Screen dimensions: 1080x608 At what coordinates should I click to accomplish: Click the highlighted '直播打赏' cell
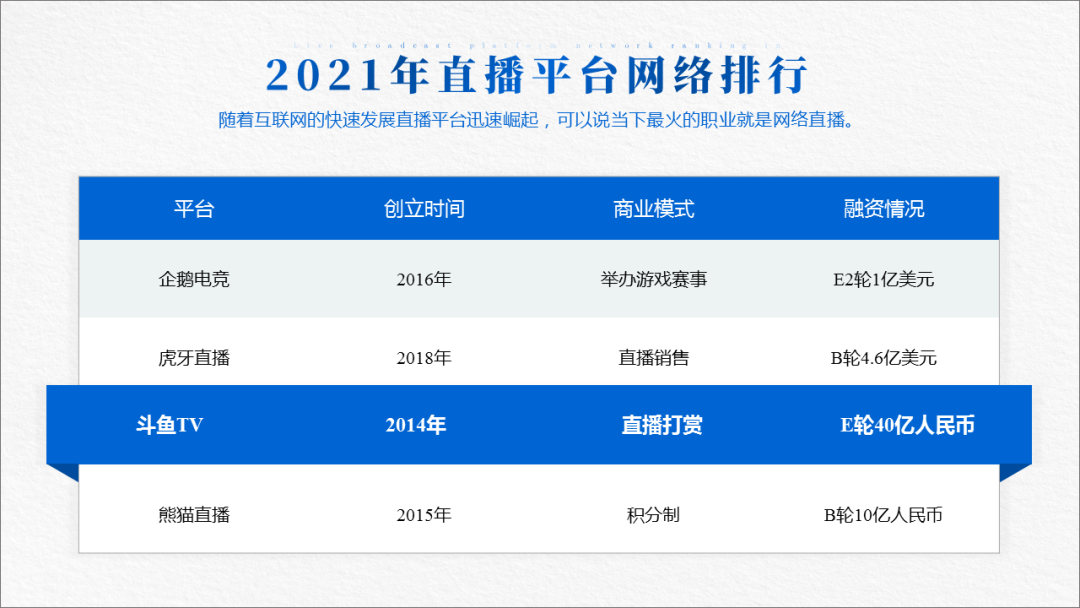(x=662, y=425)
